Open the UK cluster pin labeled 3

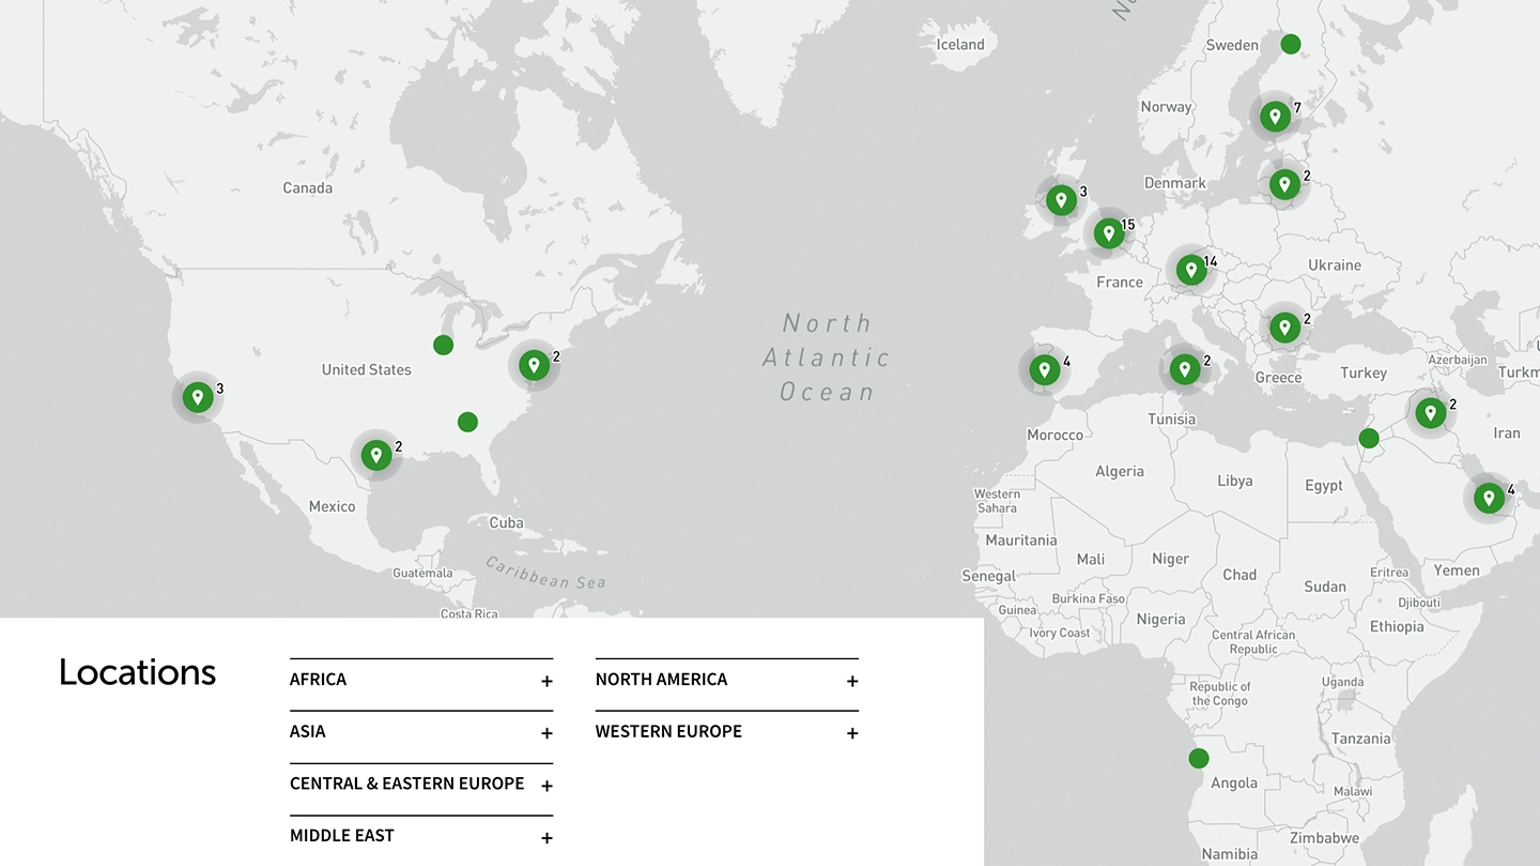tap(1060, 200)
